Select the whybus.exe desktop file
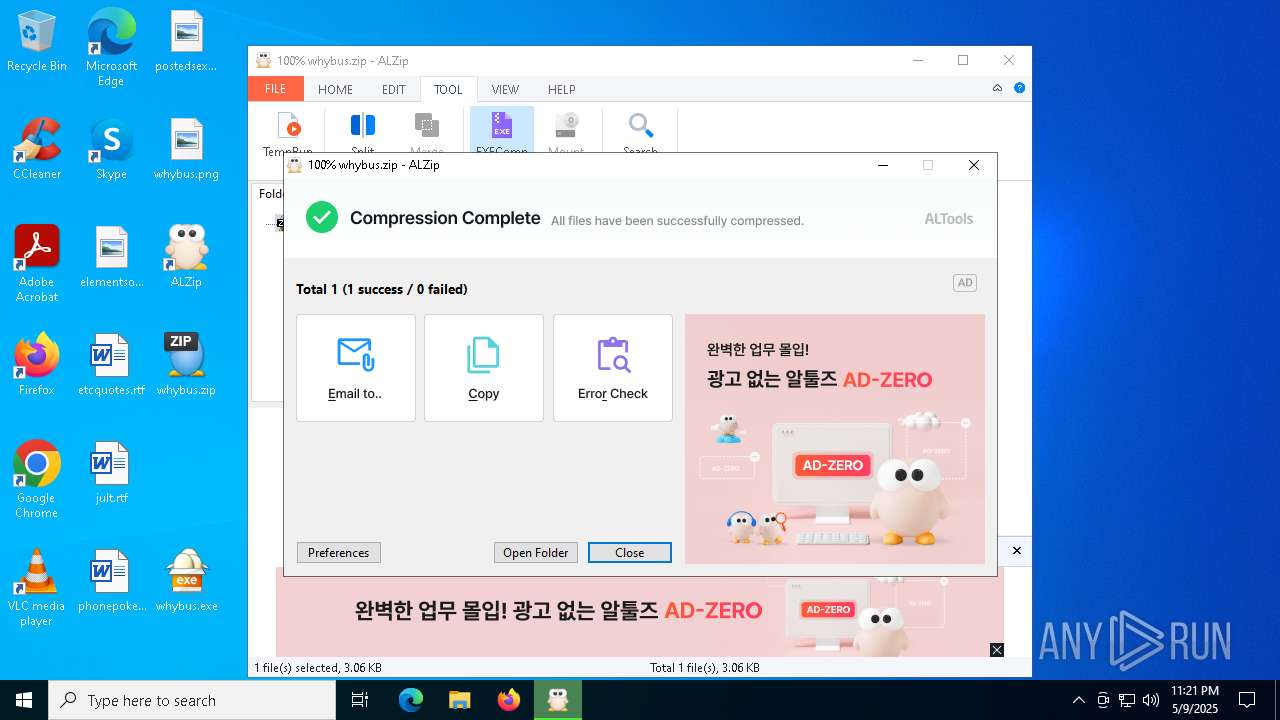1280x720 pixels. (x=186, y=582)
